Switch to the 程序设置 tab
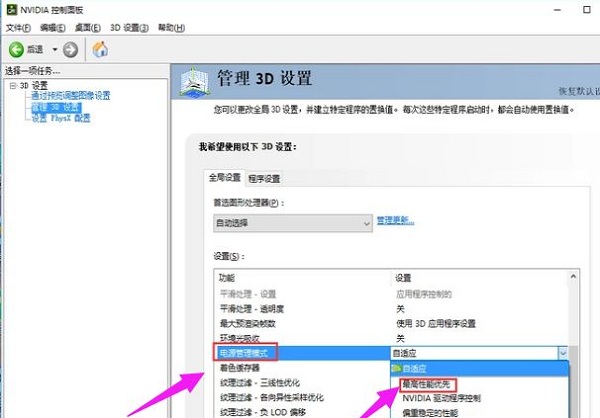 tap(264, 178)
